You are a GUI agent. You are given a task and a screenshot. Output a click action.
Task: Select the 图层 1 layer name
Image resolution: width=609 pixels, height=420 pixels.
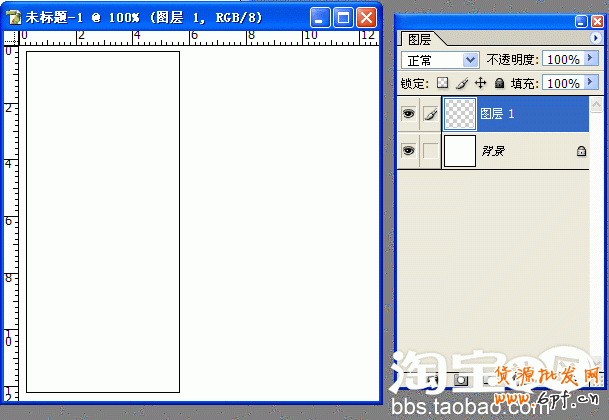click(498, 115)
